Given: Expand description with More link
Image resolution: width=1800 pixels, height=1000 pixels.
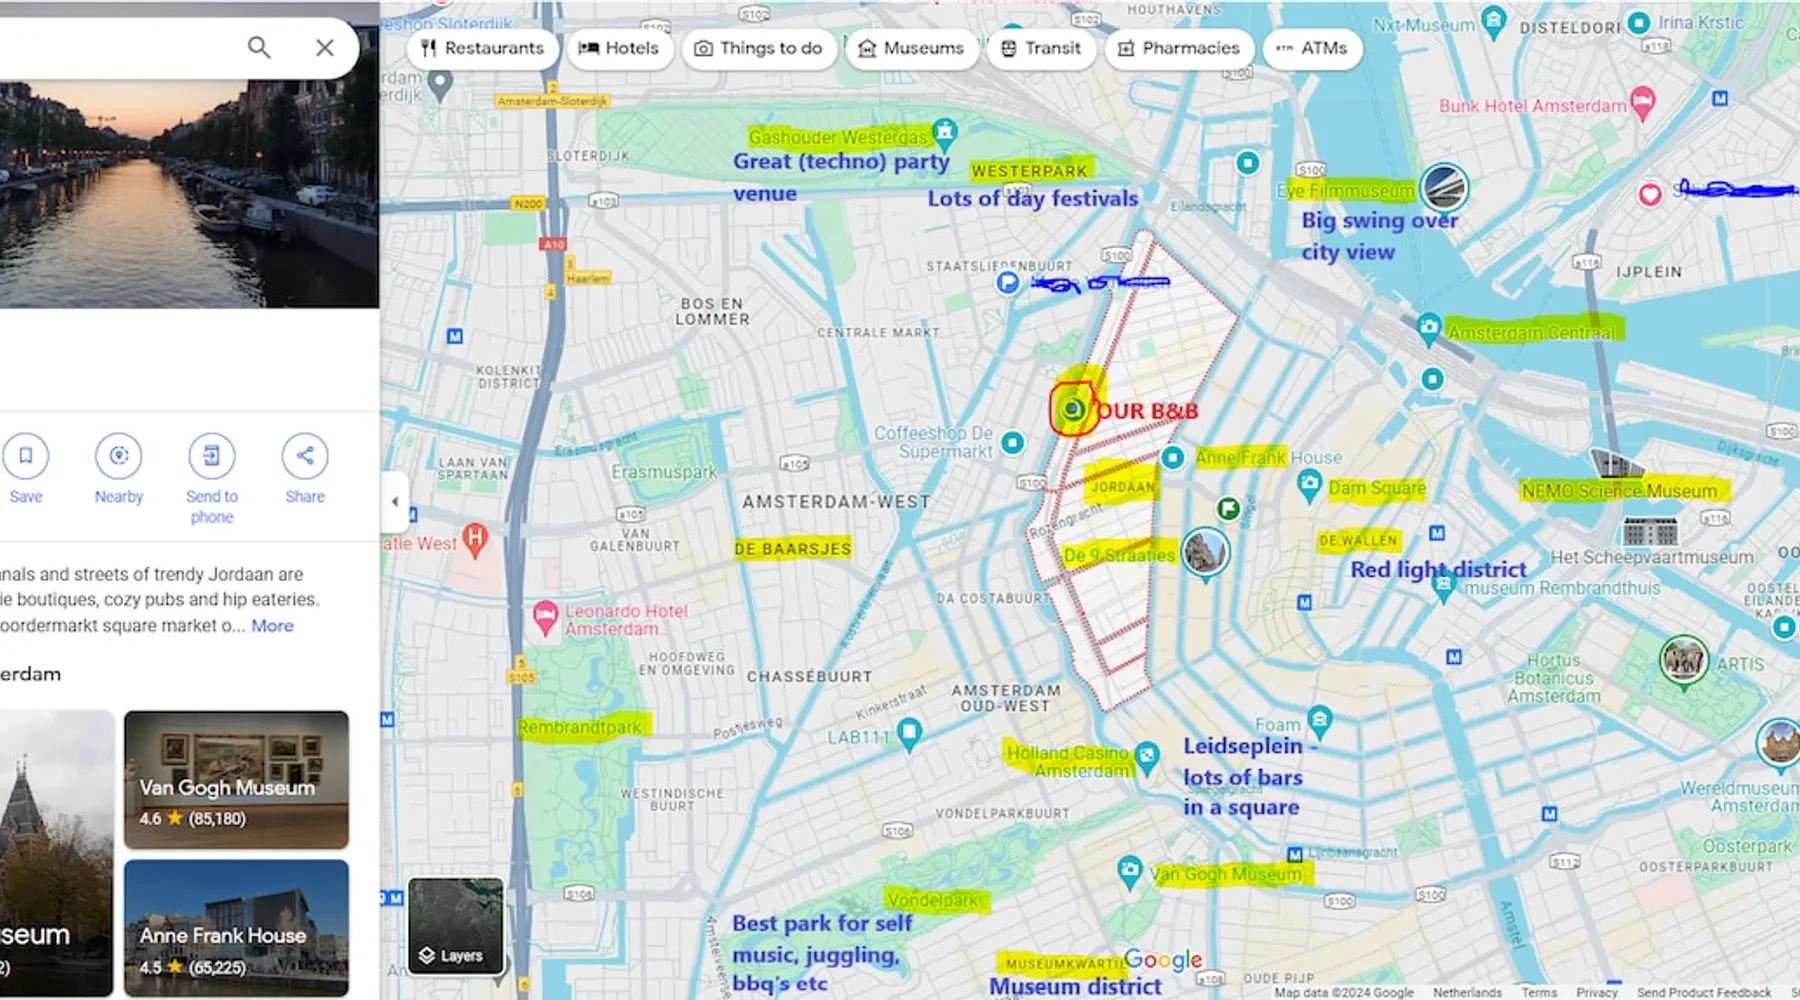Looking at the screenshot, I should [272, 626].
